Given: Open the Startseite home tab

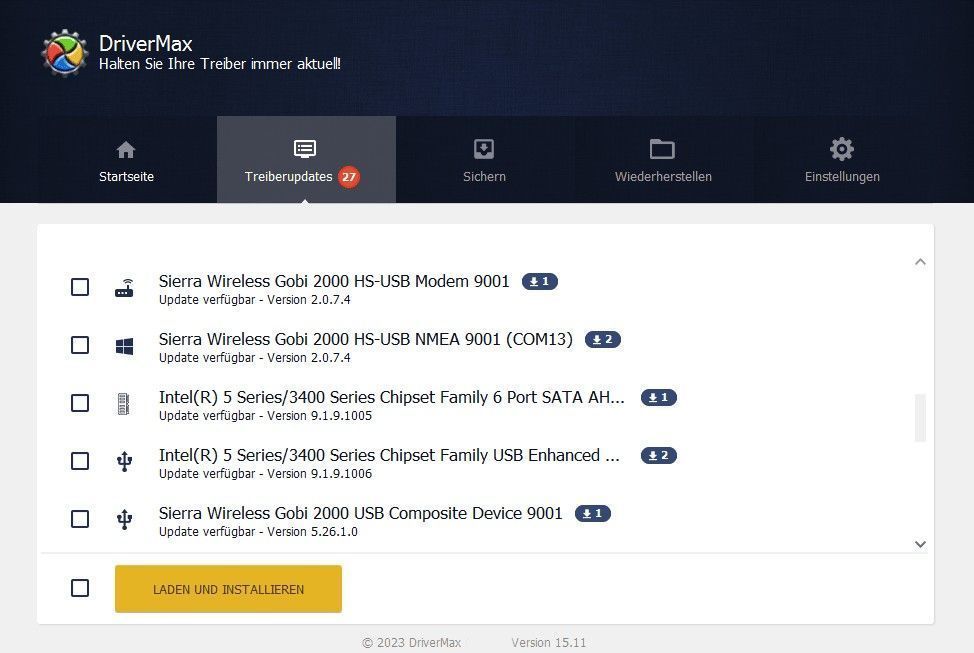Looking at the screenshot, I should [x=127, y=160].
